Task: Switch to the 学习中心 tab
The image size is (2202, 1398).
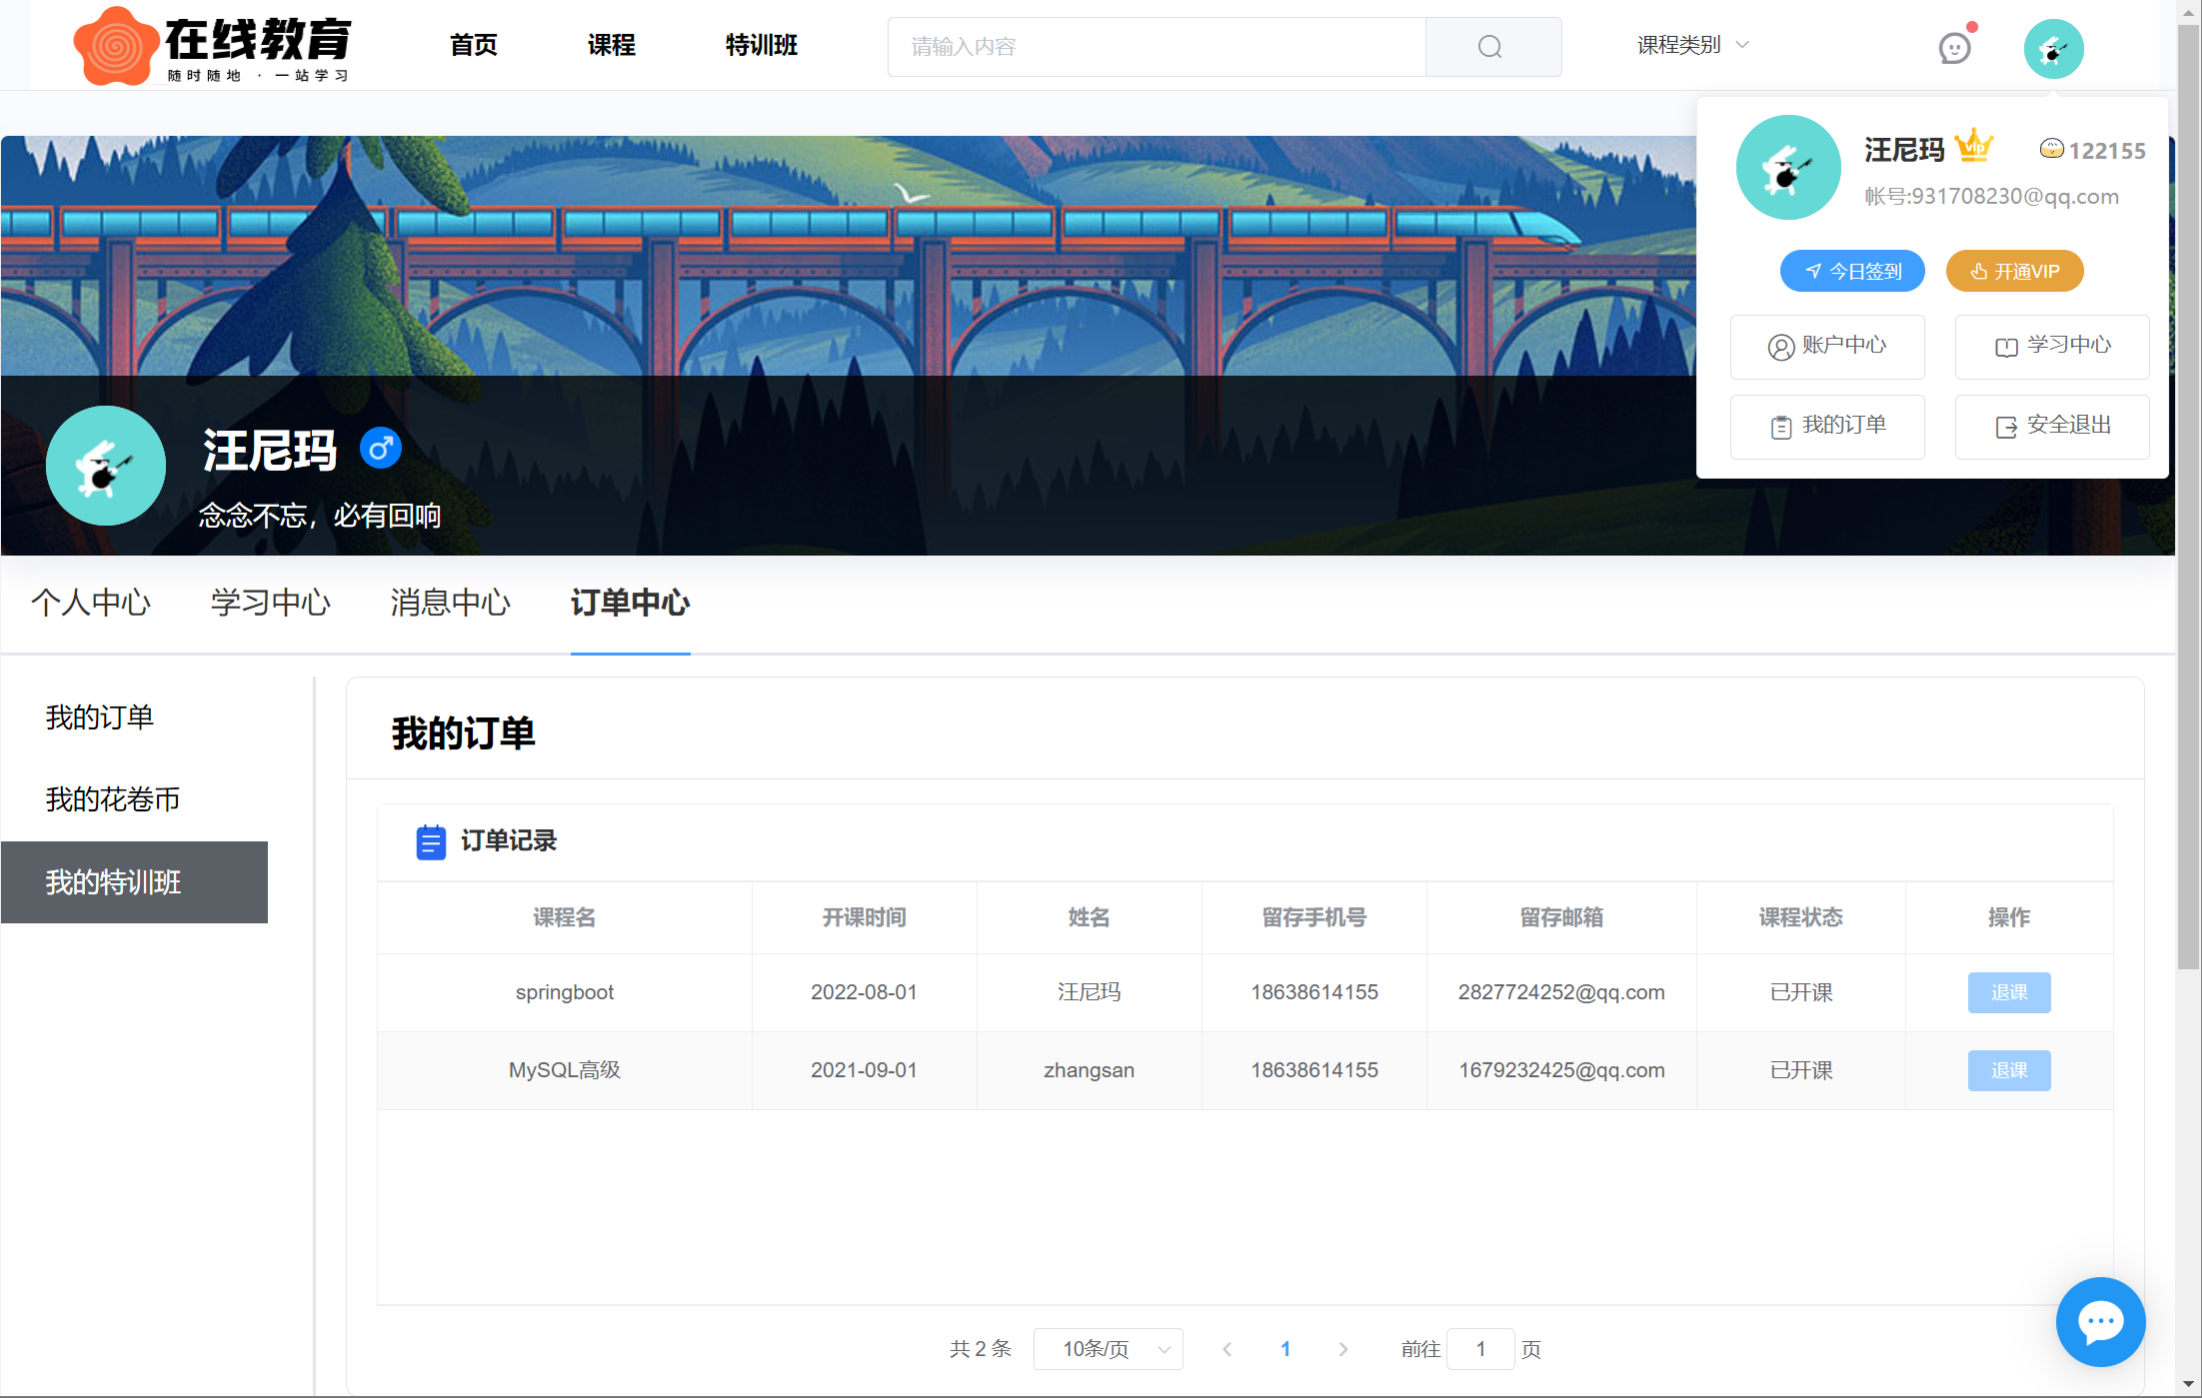Action: tap(270, 603)
